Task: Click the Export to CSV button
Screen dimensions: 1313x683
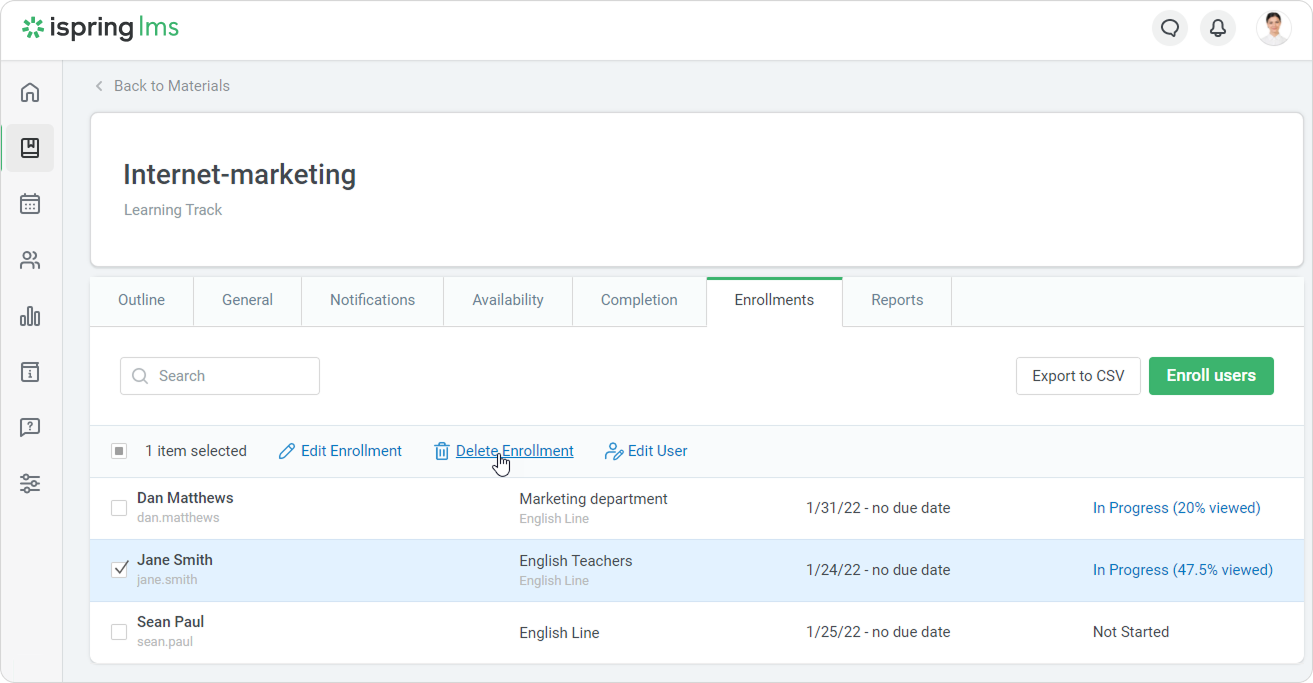Action: [x=1078, y=376]
